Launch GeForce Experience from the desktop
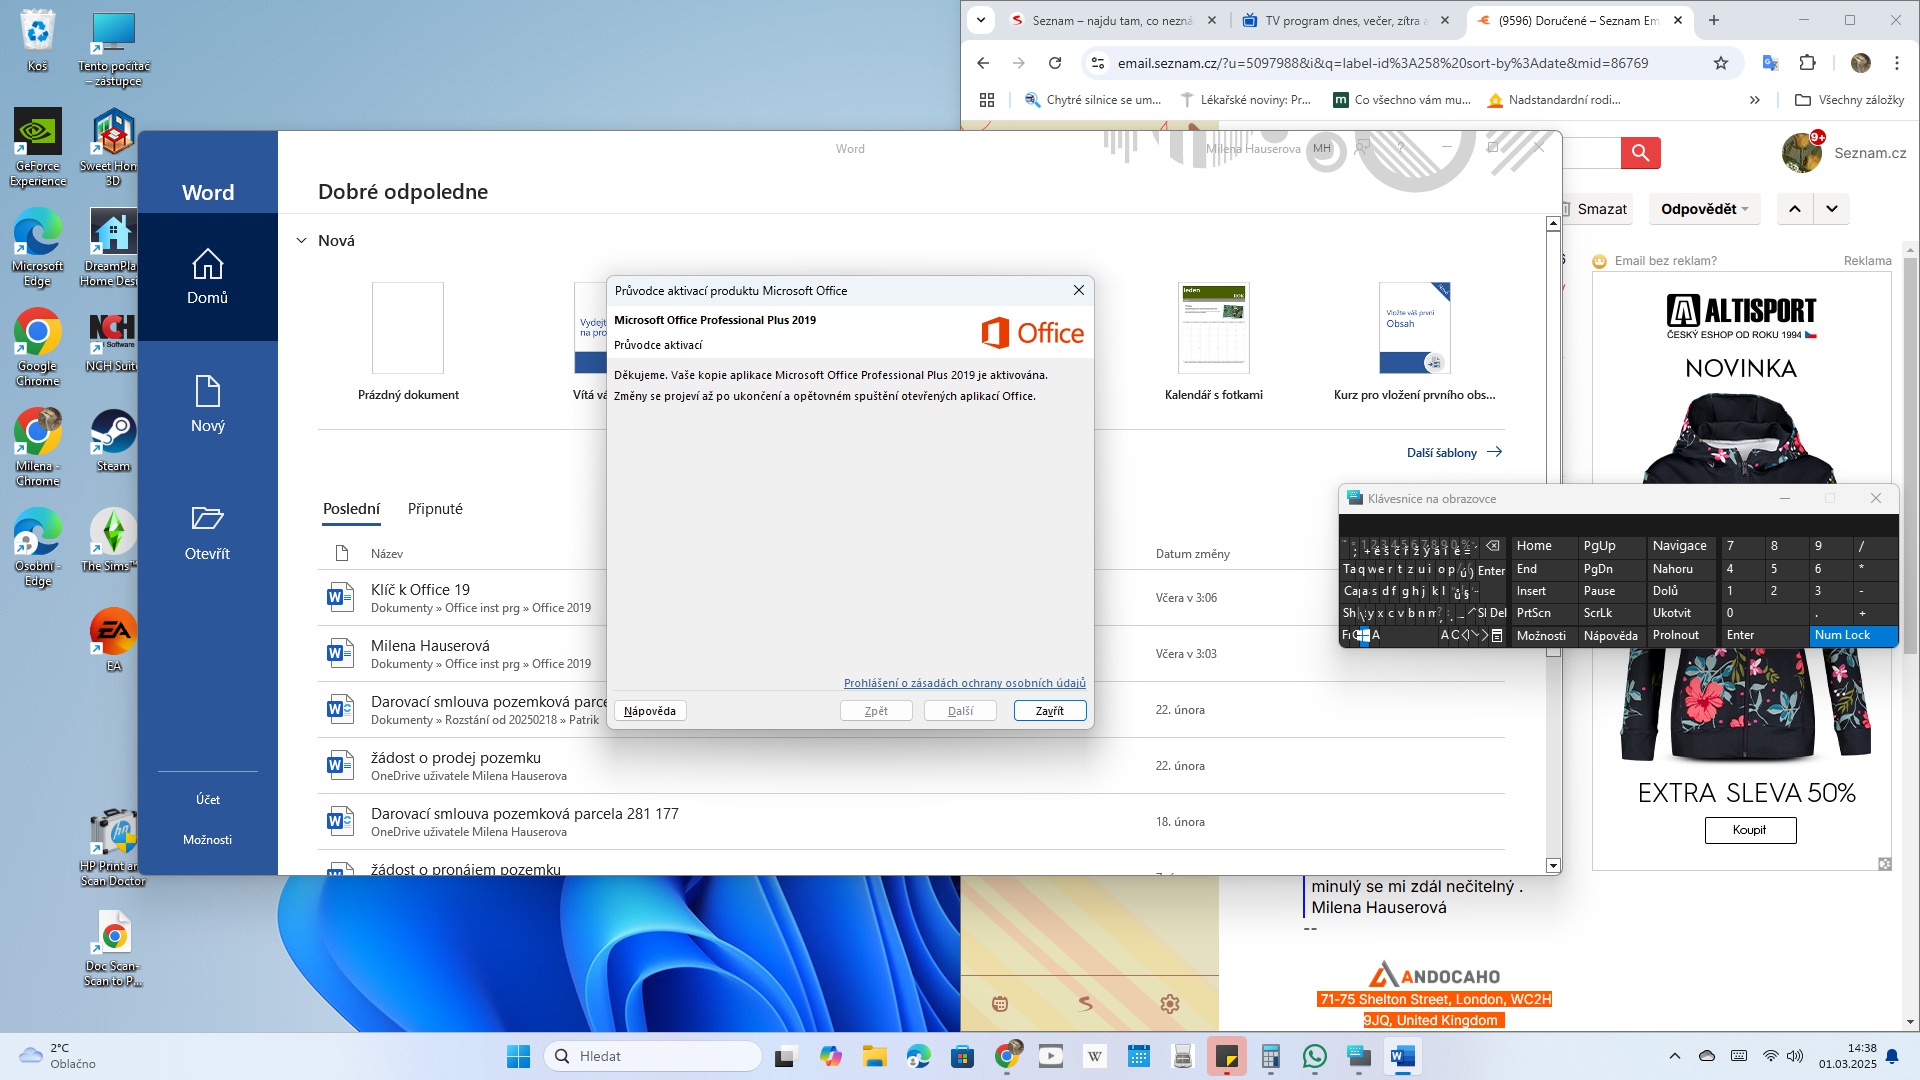 tap(38, 147)
